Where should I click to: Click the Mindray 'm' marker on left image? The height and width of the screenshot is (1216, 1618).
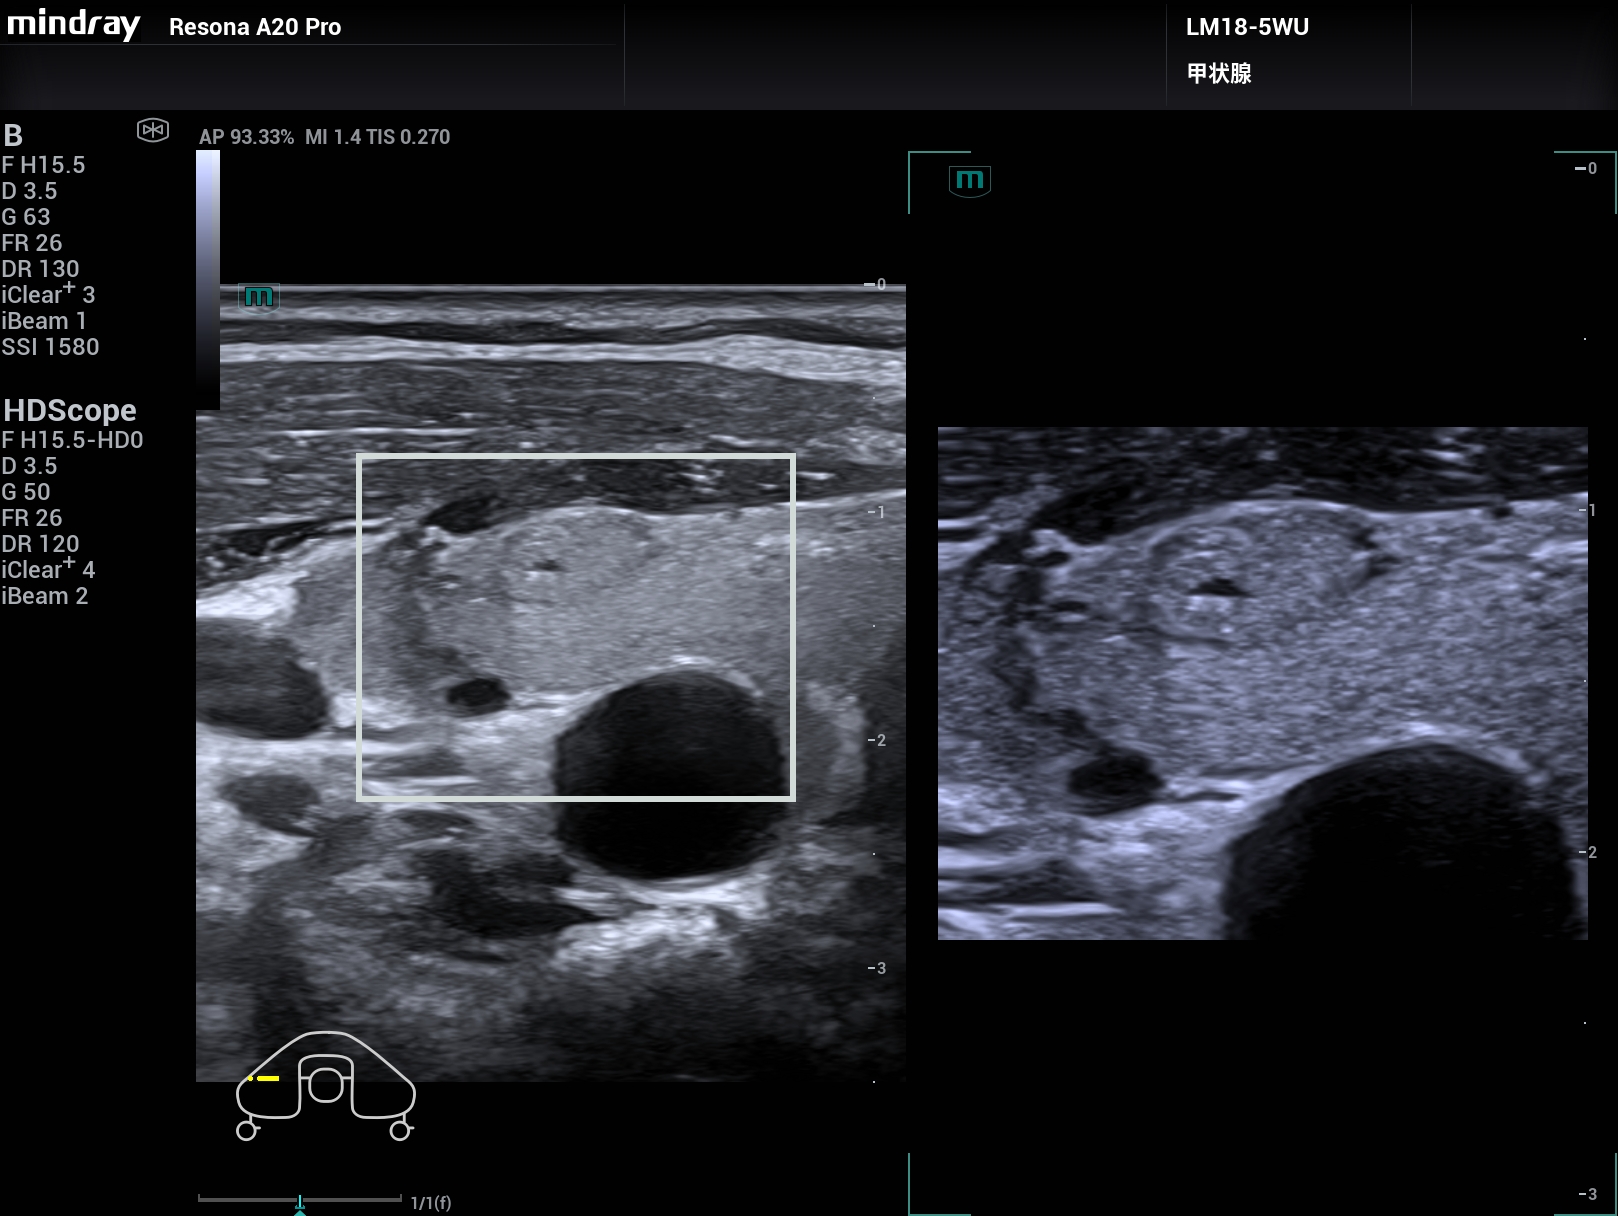(x=259, y=297)
